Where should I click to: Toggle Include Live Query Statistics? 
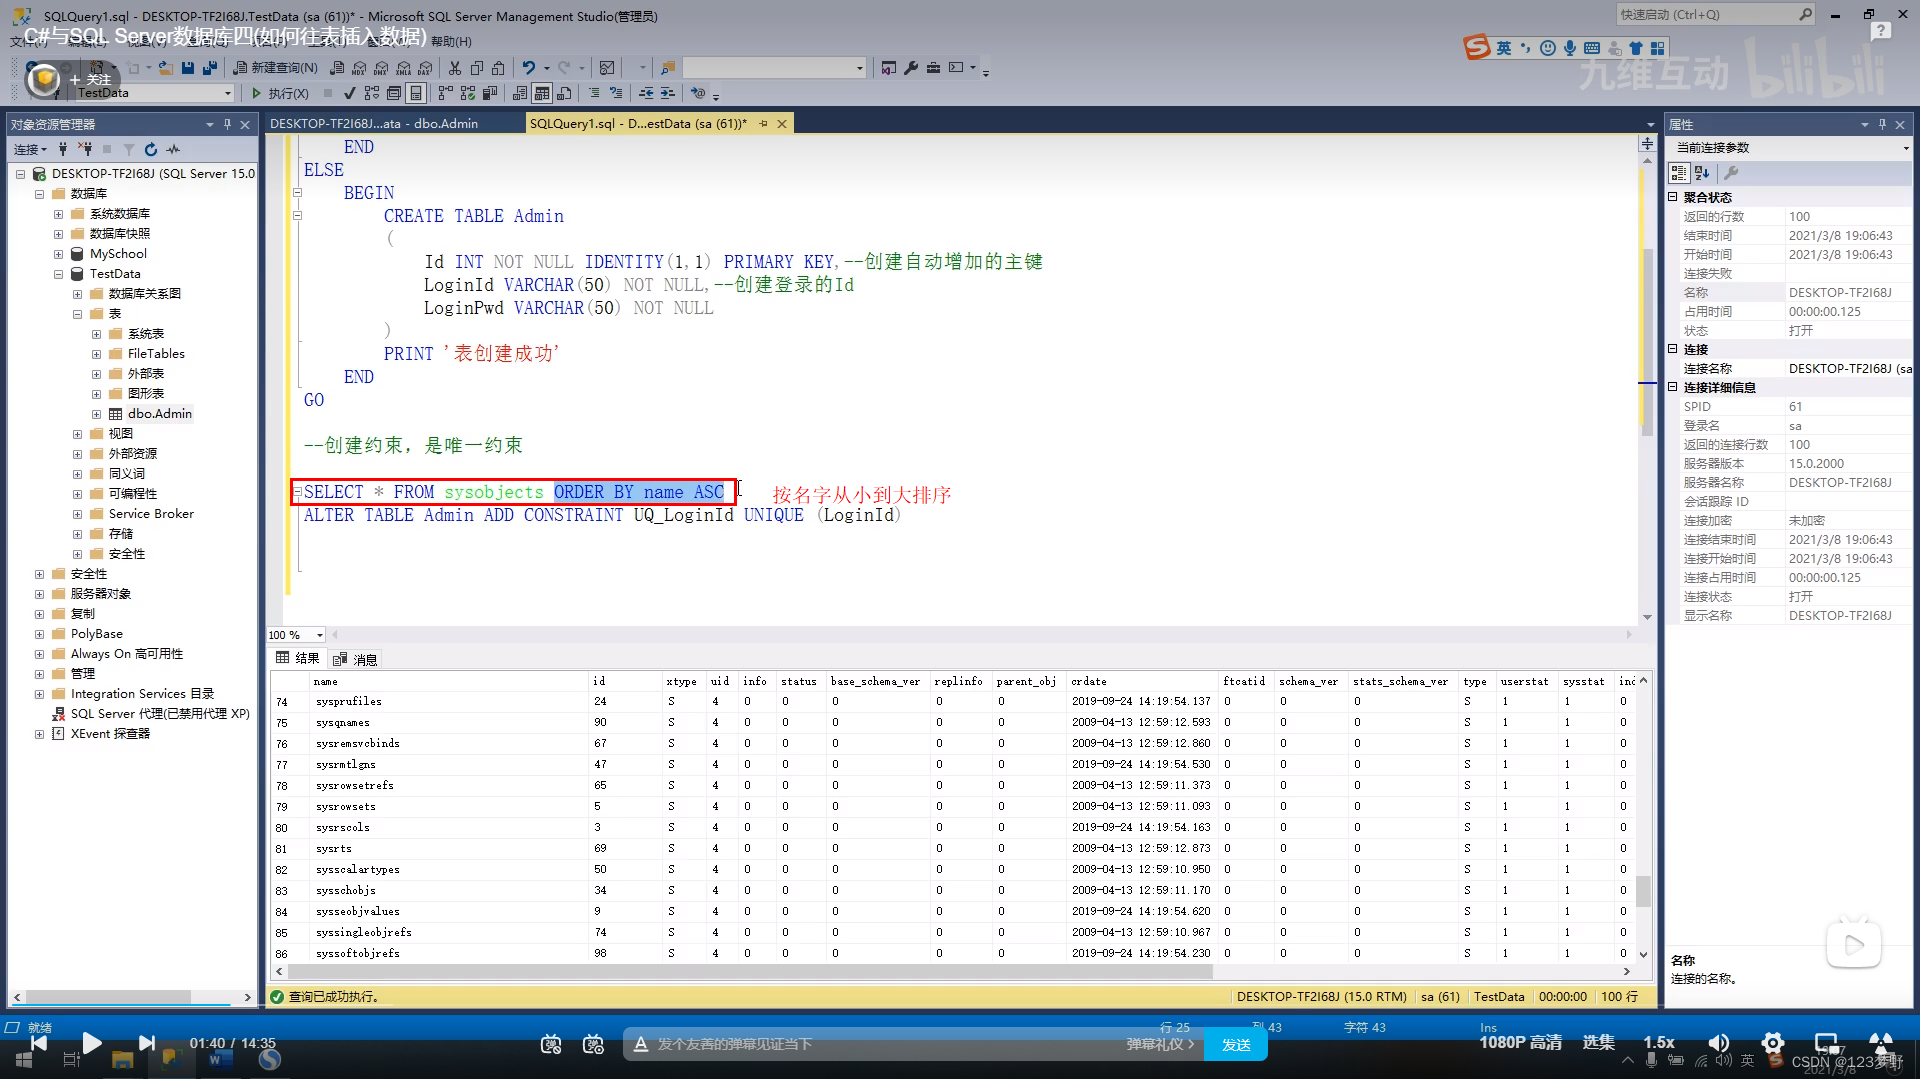(468, 93)
